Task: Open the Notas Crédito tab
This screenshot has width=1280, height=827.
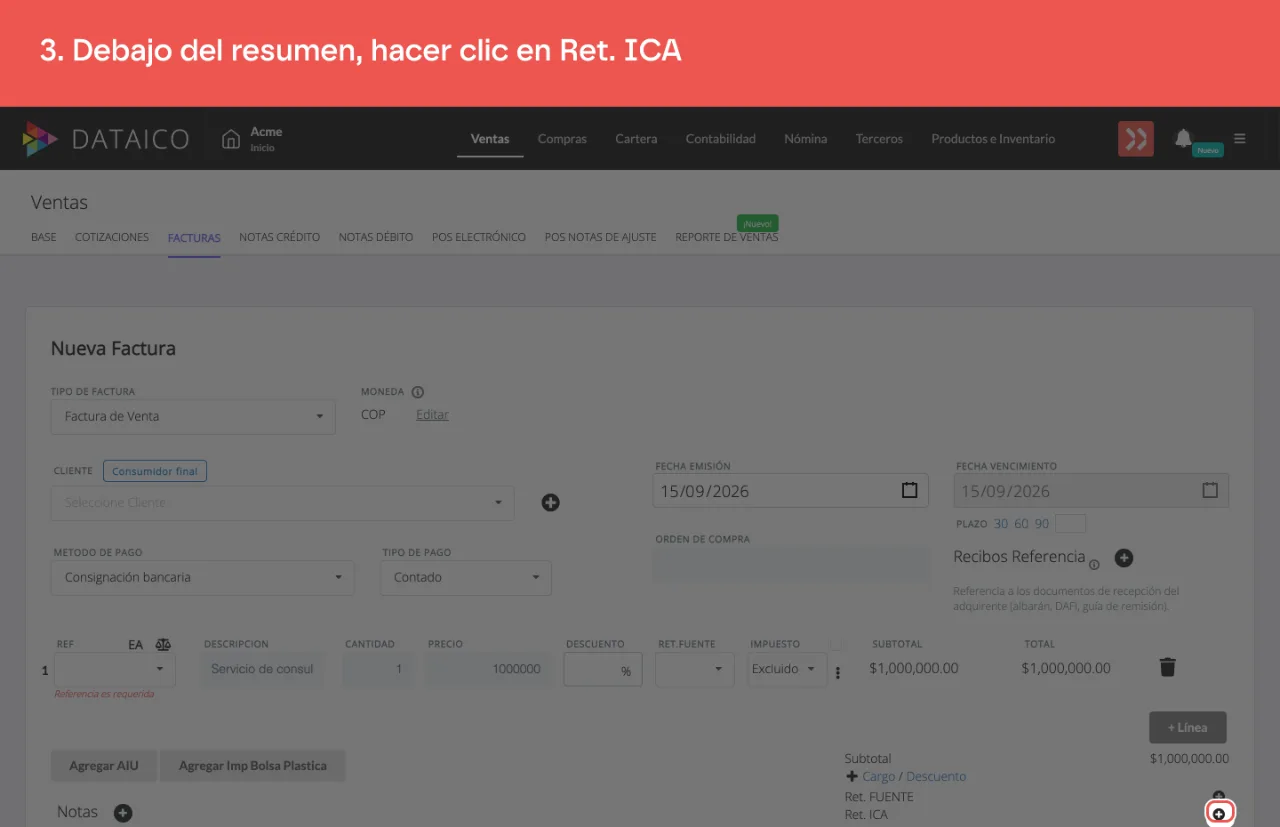Action: point(280,237)
